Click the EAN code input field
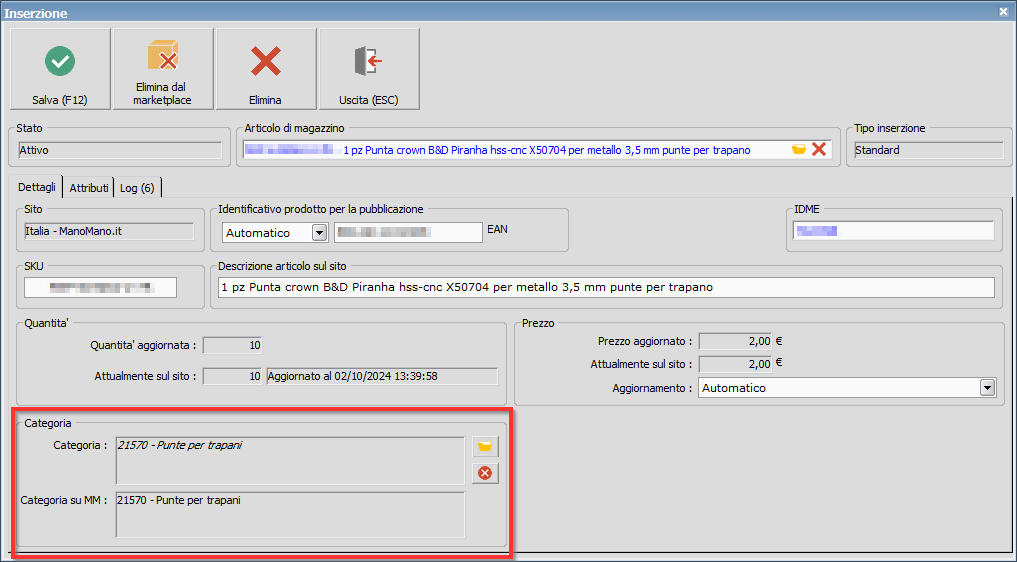Image resolution: width=1017 pixels, height=562 pixels. tap(408, 232)
